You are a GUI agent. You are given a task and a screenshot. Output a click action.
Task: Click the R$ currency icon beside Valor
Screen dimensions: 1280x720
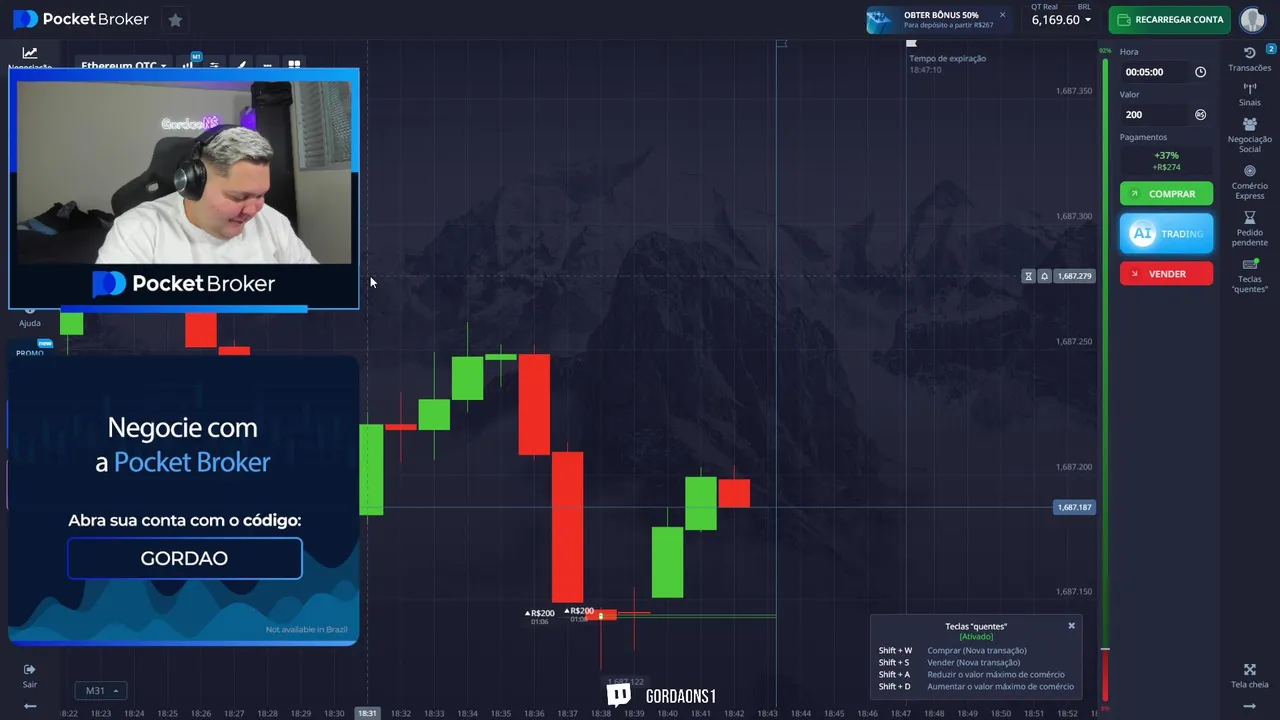pos(1200,114)
